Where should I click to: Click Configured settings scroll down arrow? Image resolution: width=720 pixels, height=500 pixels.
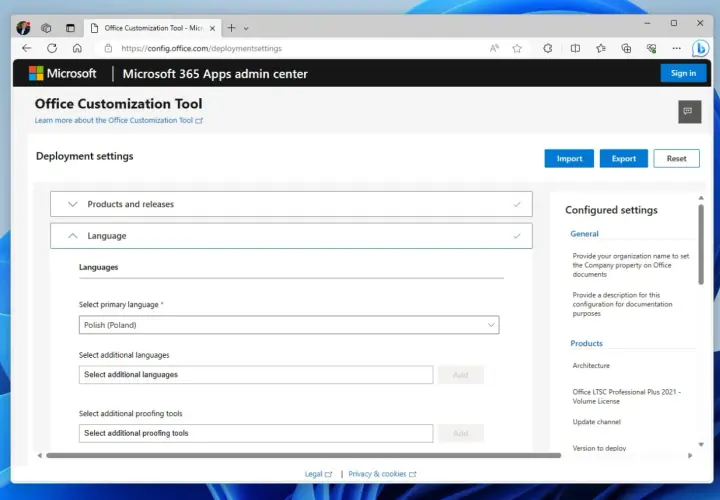(x=701, y=444)
